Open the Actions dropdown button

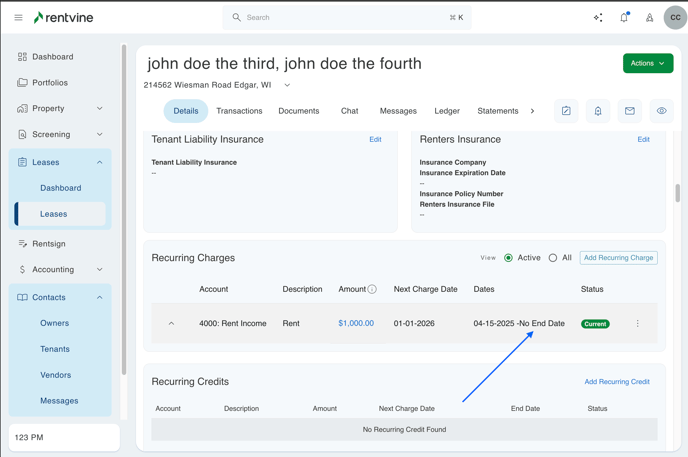point(647,63)
